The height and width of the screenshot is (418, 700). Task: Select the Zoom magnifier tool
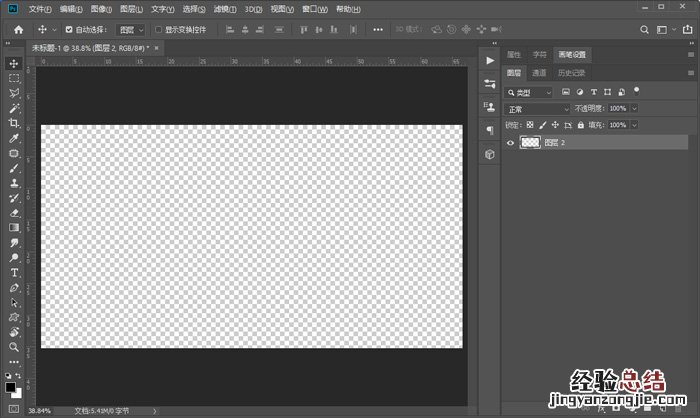pyautogui.click(x=14, y=346)
